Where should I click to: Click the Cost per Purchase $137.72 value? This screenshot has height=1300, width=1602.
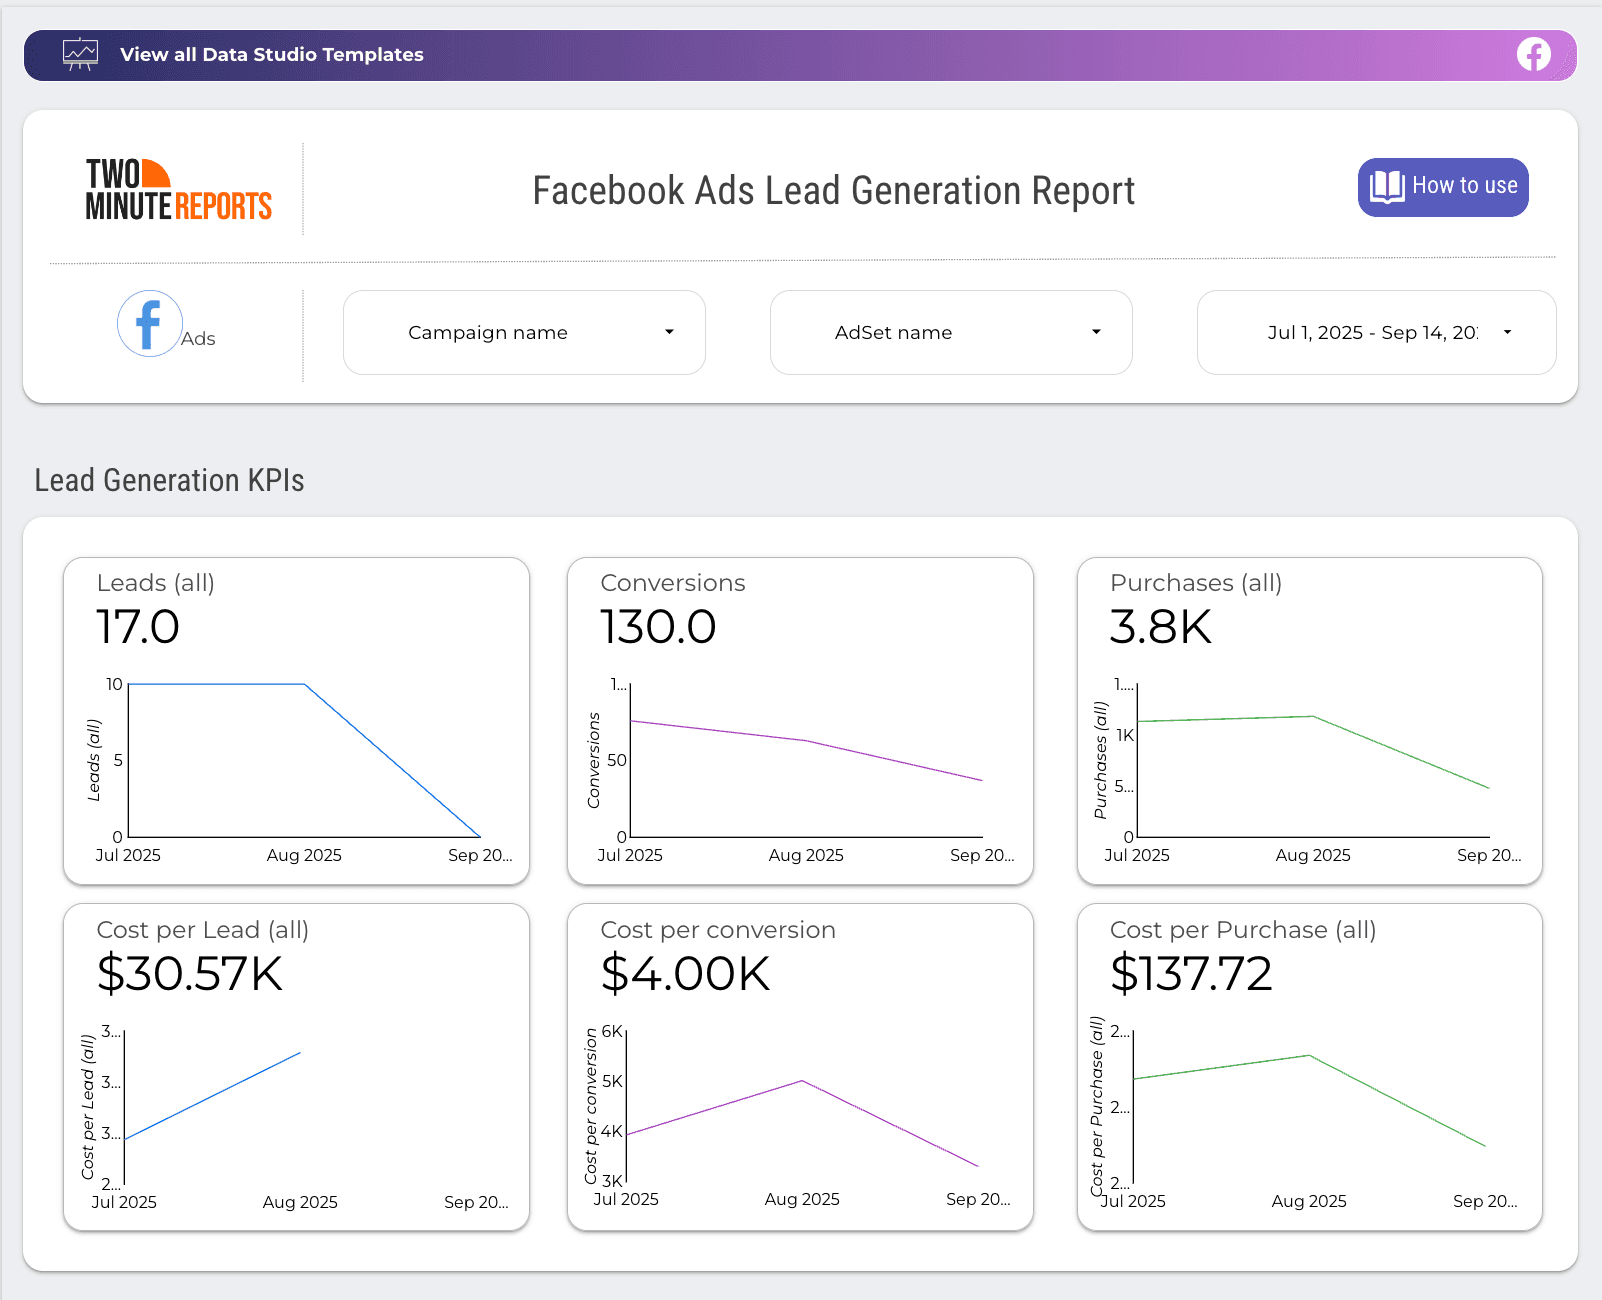tap(1191, 974)
